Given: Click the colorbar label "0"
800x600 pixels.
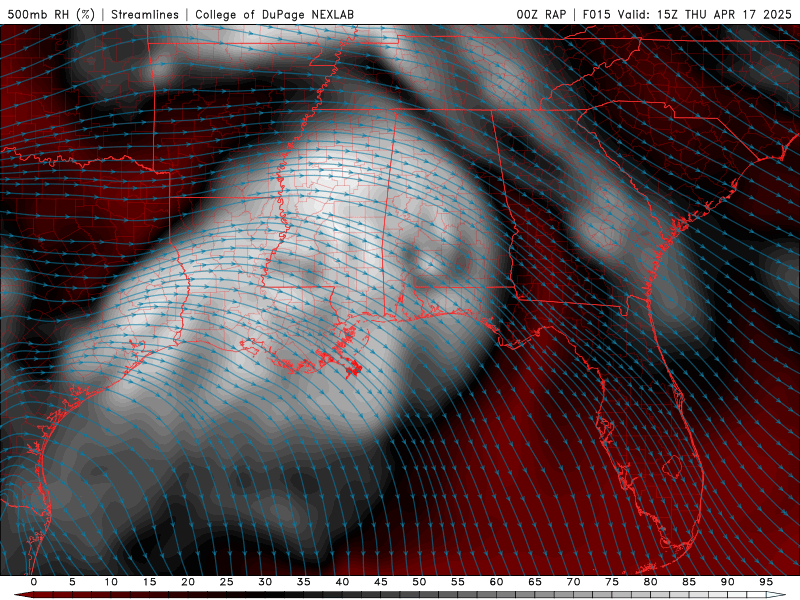Looking at the screenshot, I should coord(34,582).
